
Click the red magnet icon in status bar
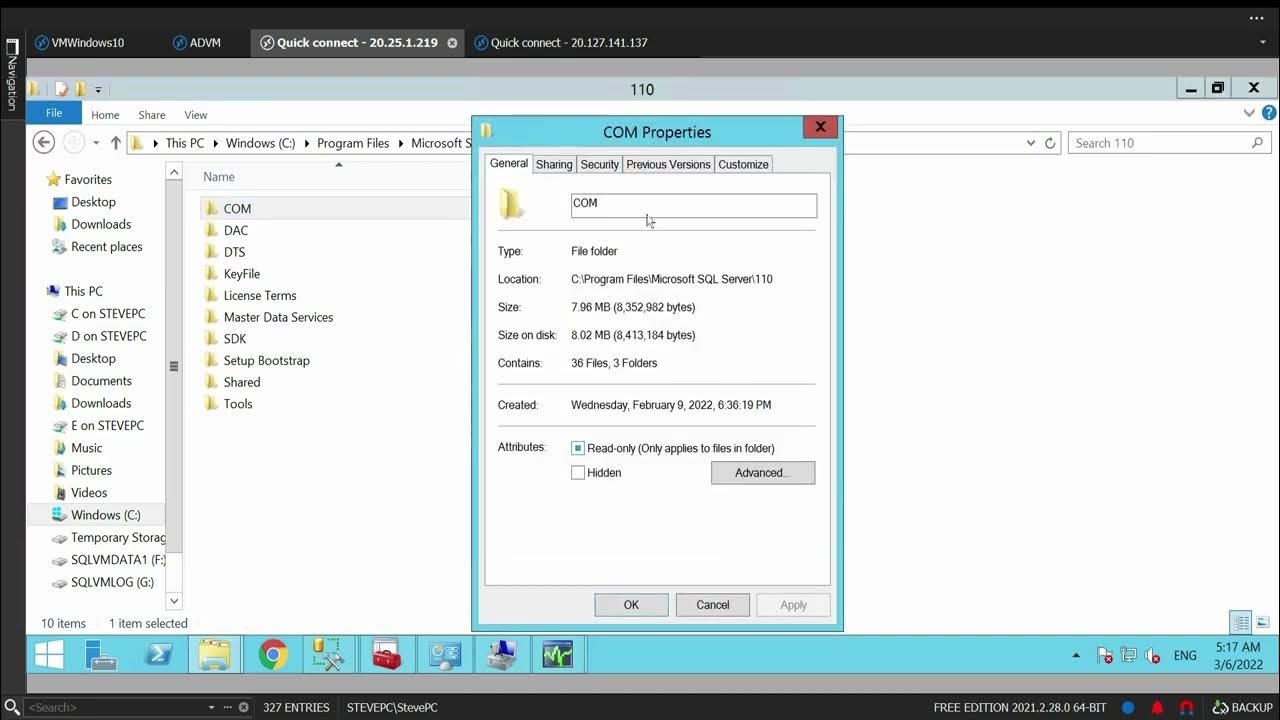(x=1186, y=708)
